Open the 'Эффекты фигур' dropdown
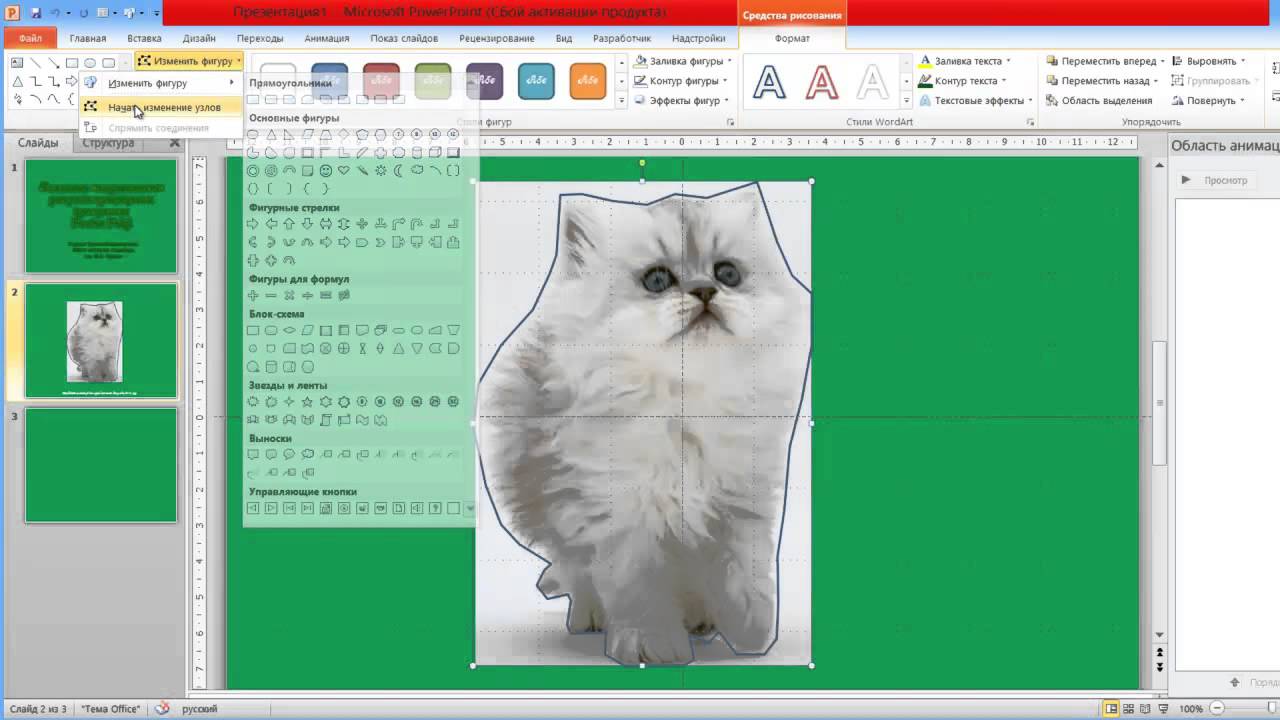The width and height of the screenshot is (1280, 720). click(x=682, y=101)
